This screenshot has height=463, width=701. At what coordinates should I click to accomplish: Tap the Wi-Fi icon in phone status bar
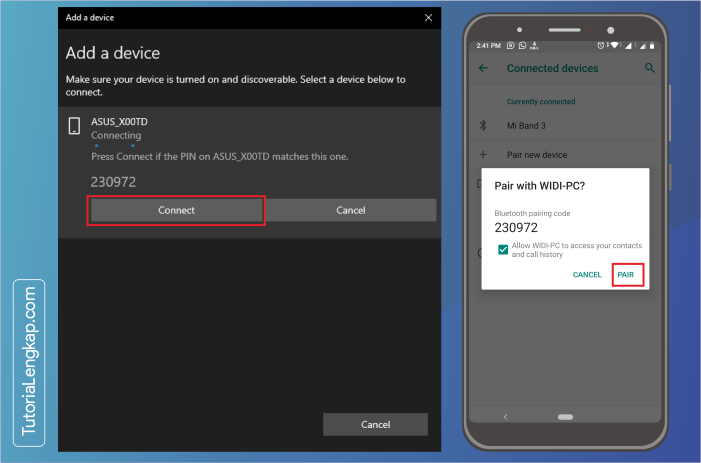(615, 46)
